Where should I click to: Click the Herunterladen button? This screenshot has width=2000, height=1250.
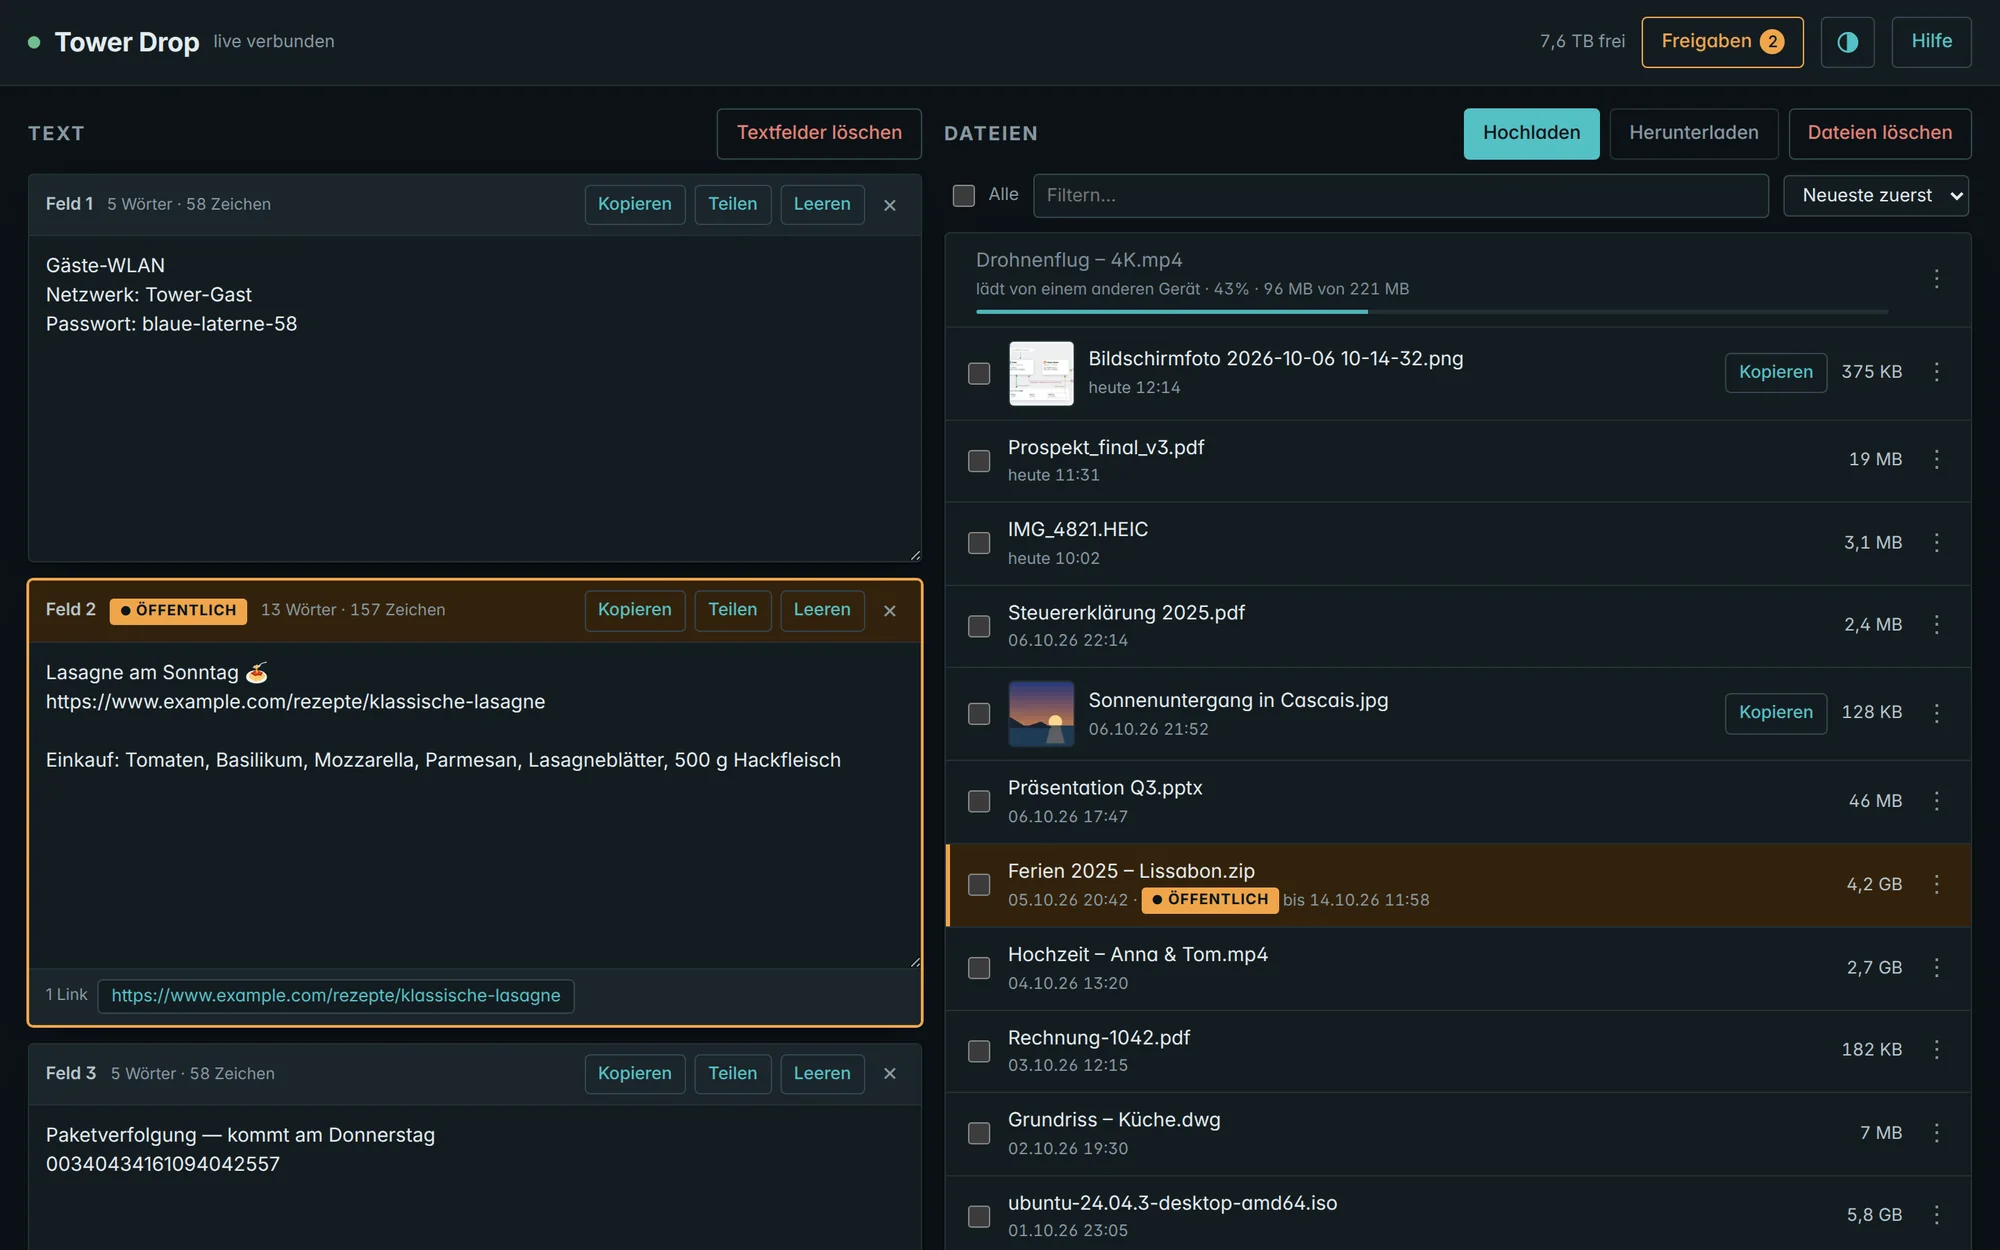click(x=1693, y=133)
